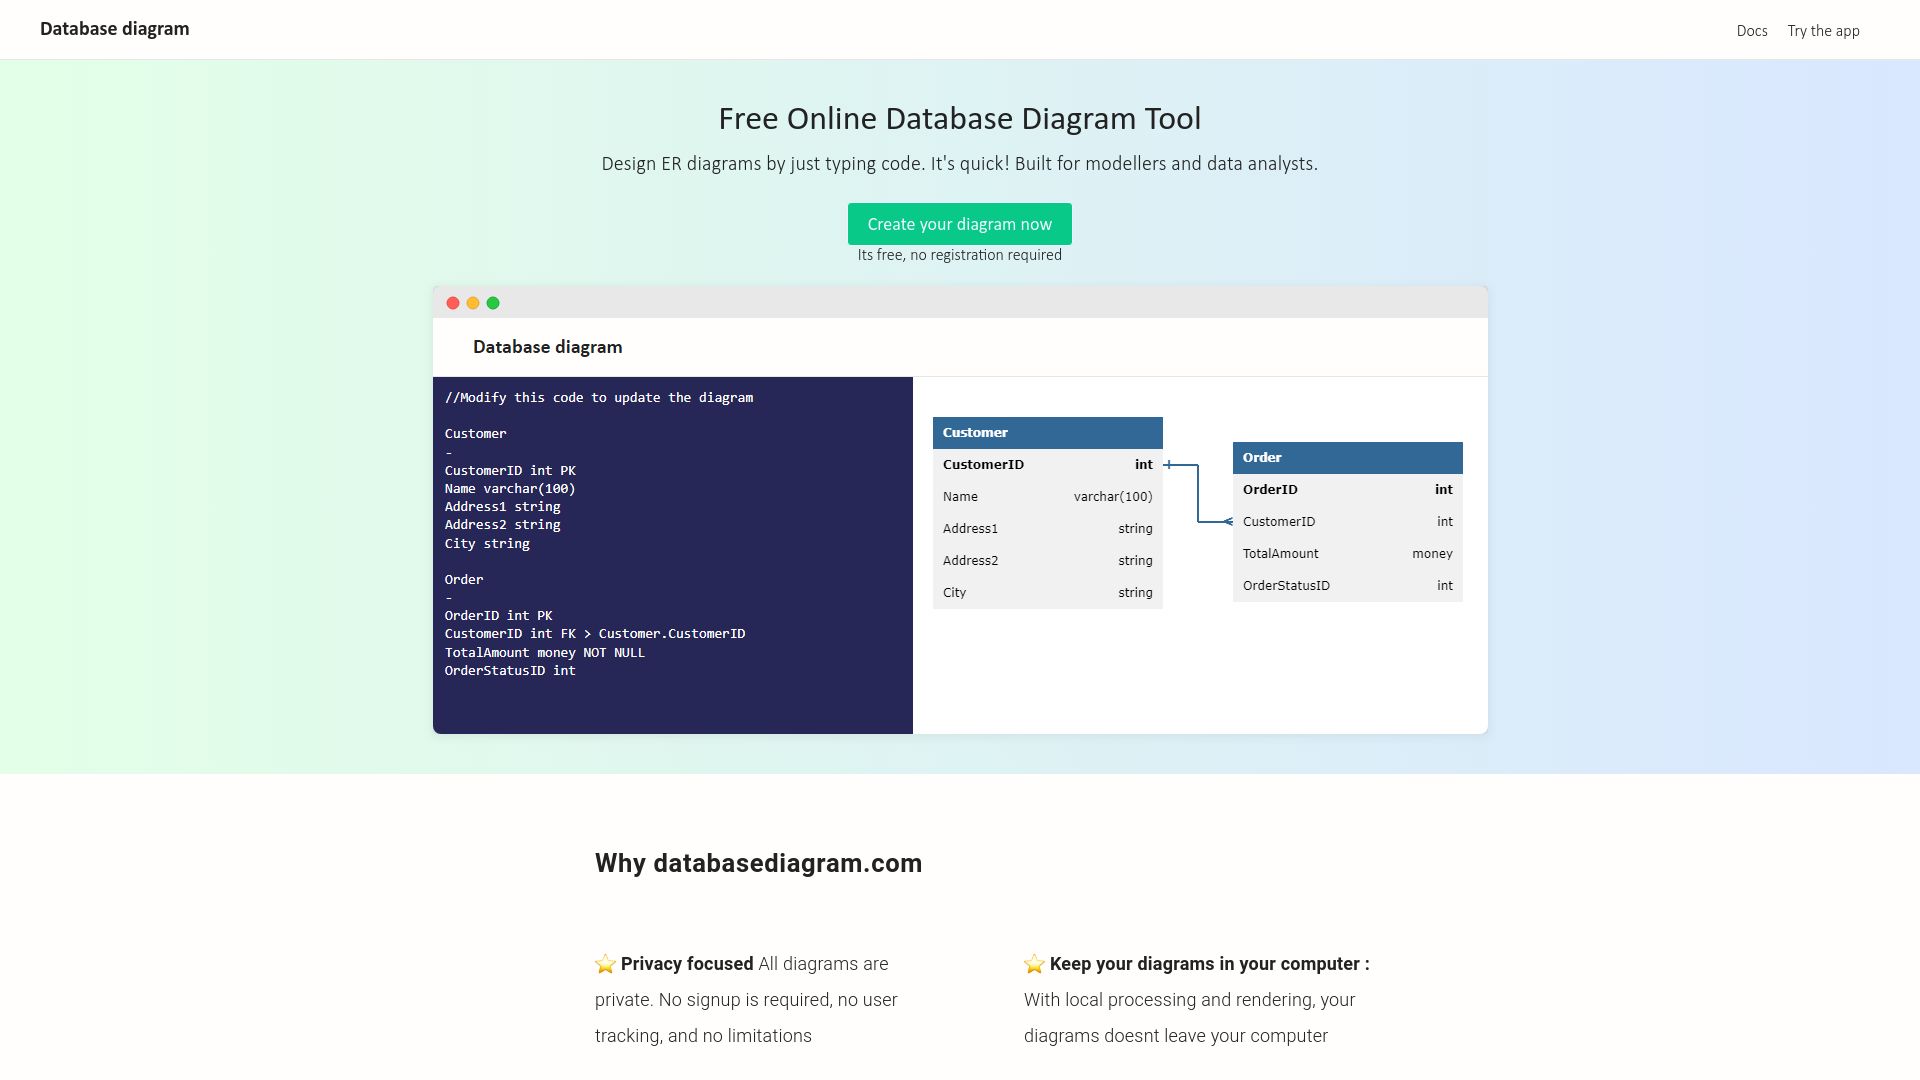Click 'Order' table name in code editor

click(x=464, y=580)
